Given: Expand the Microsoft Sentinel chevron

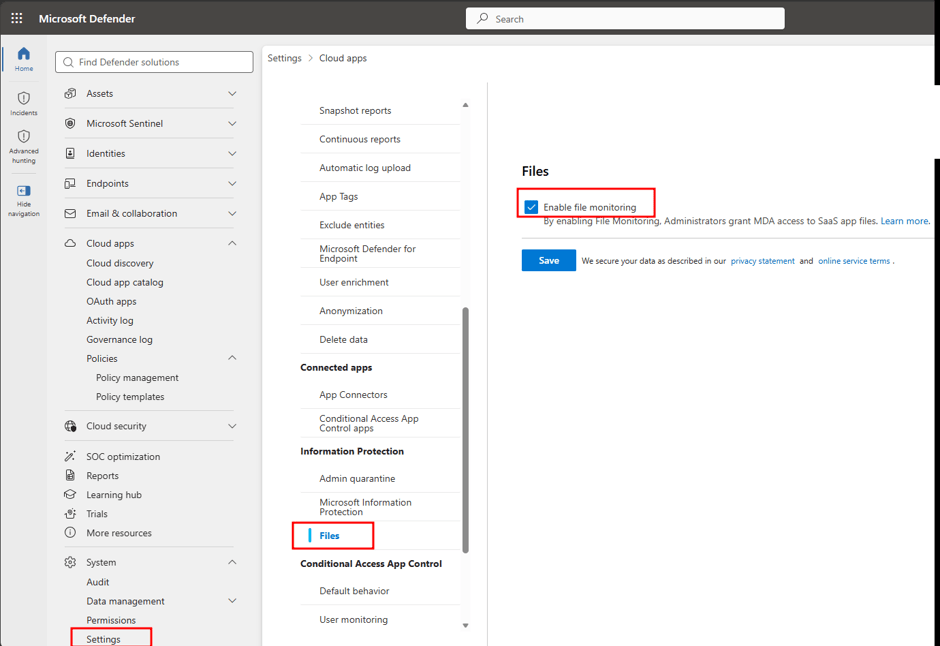Looking at the screenshot, I should [x=232, y=123].
